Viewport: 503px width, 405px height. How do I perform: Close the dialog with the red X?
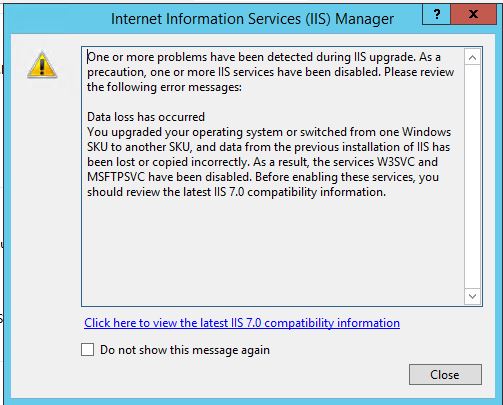[473, 14]
